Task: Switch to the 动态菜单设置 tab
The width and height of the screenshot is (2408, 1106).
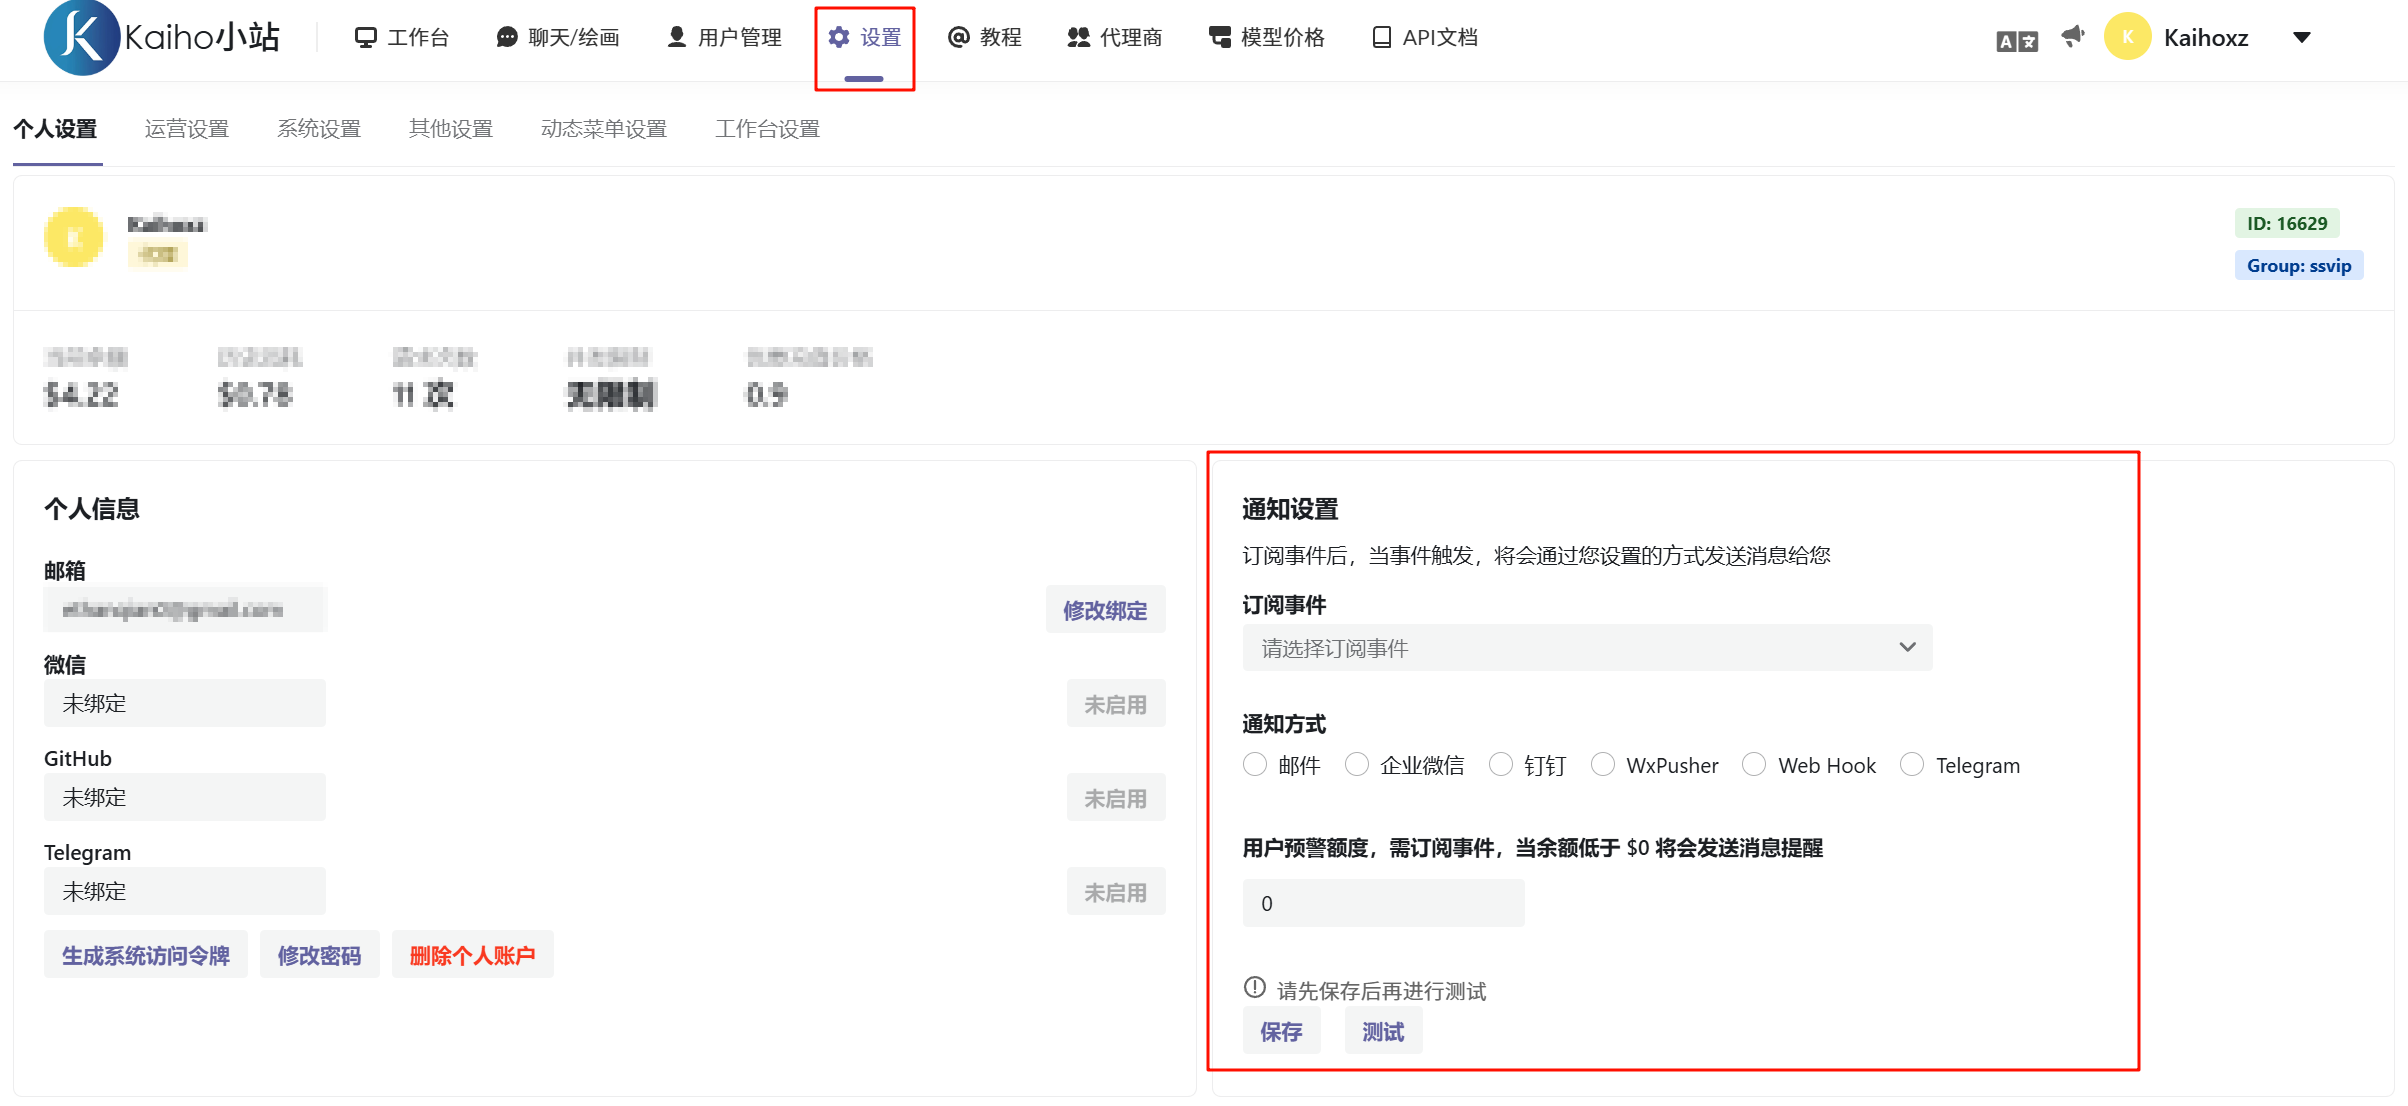Action: 604,129
